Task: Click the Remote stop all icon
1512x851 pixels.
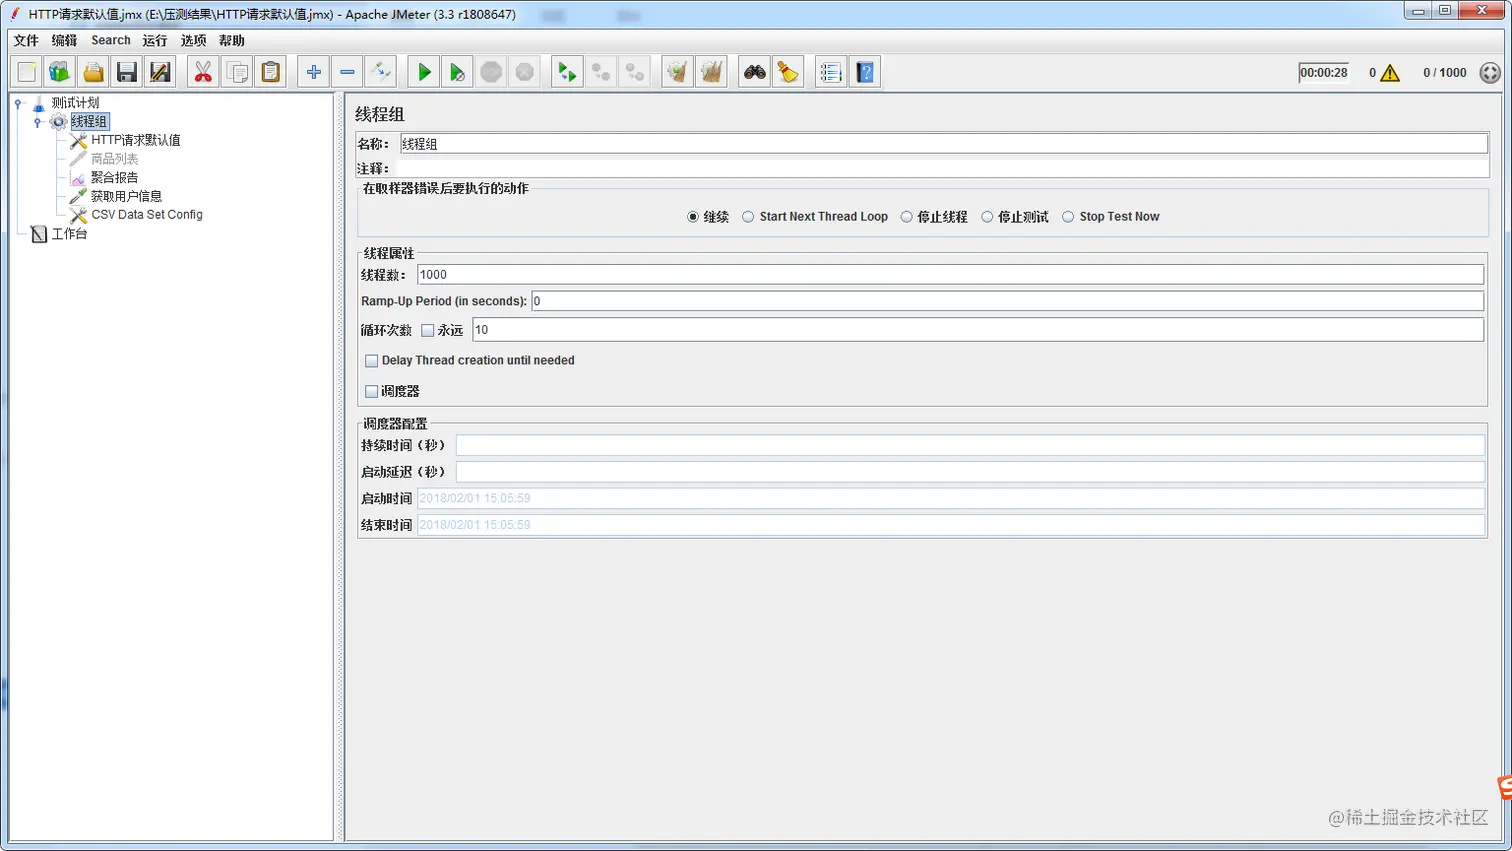Action: coord(601,72)
